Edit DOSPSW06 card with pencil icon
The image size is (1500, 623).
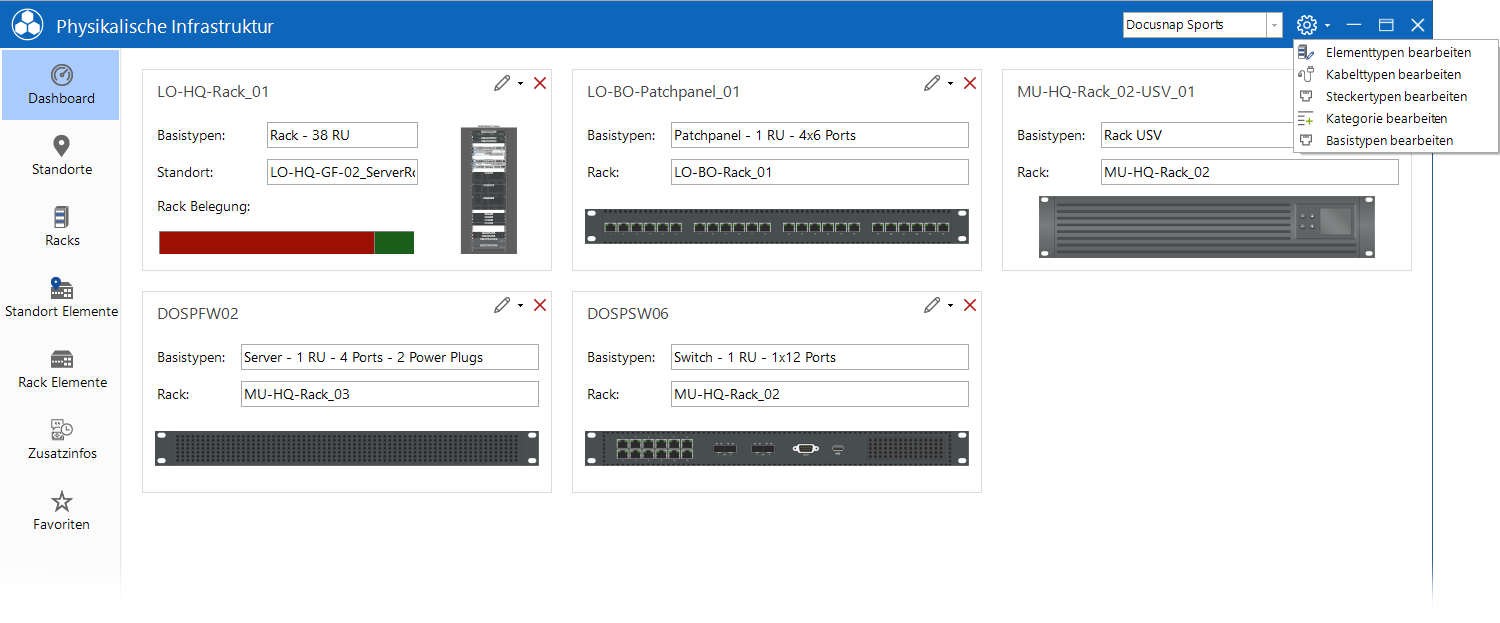[x=932, y=305]
